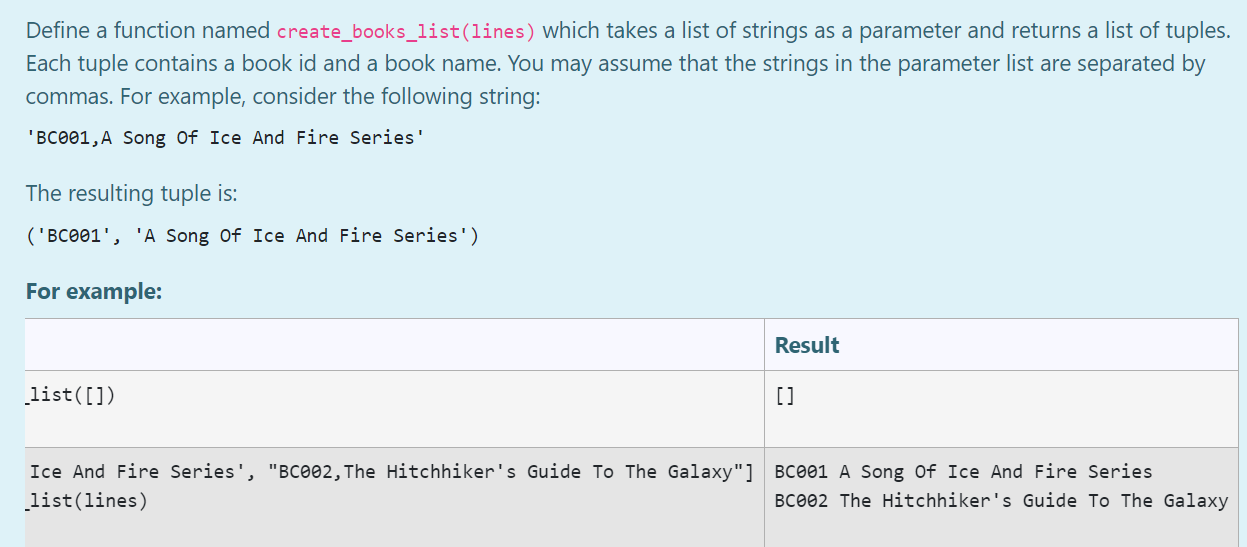Click the empty left table header cell
The width and height of the screenshot is (1247, 547).
395,345
